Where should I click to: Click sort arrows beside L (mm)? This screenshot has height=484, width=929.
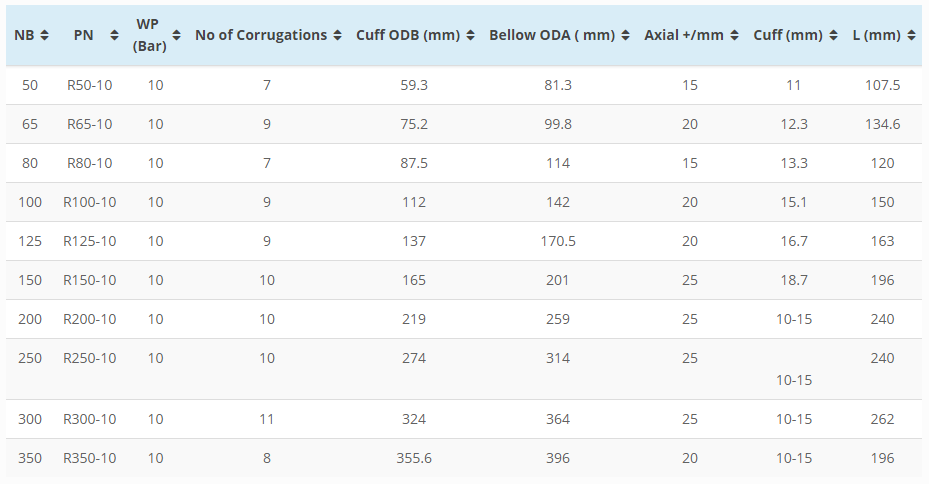tap(910, 35)
